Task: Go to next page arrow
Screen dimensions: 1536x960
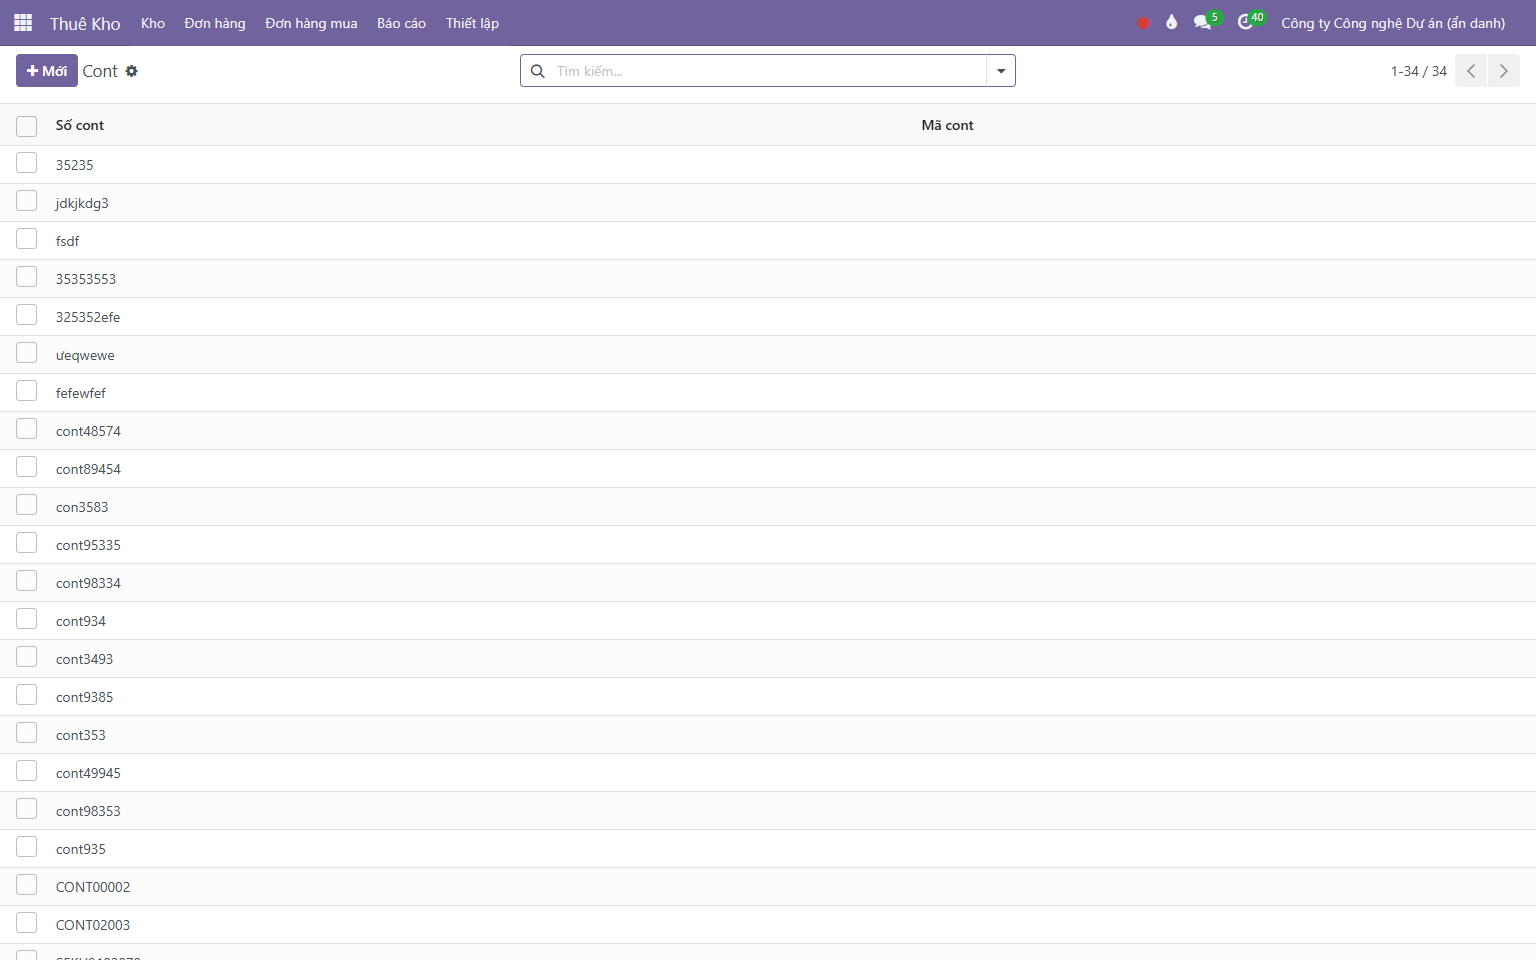Action: [x=1504, y=71]
